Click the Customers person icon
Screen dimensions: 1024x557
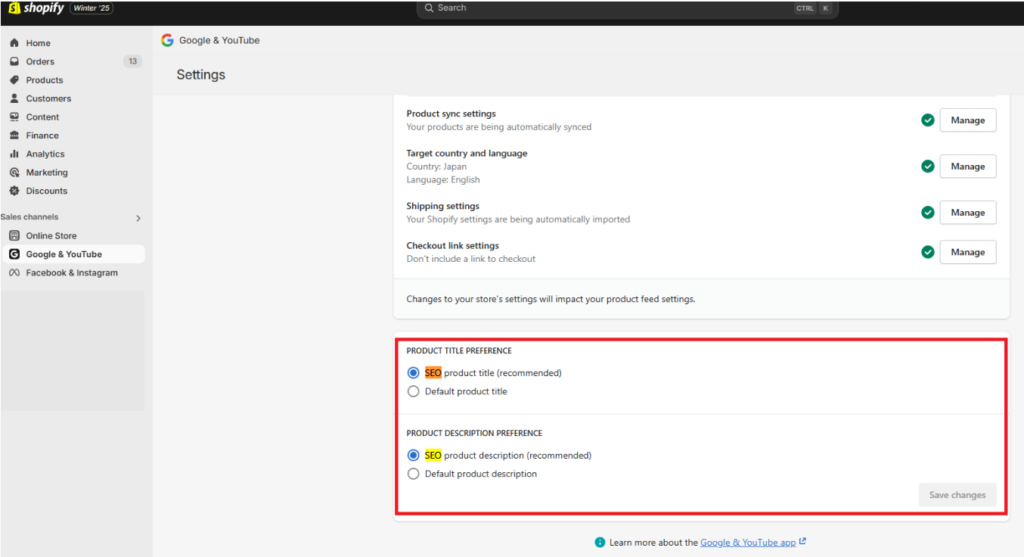[14, 99]
